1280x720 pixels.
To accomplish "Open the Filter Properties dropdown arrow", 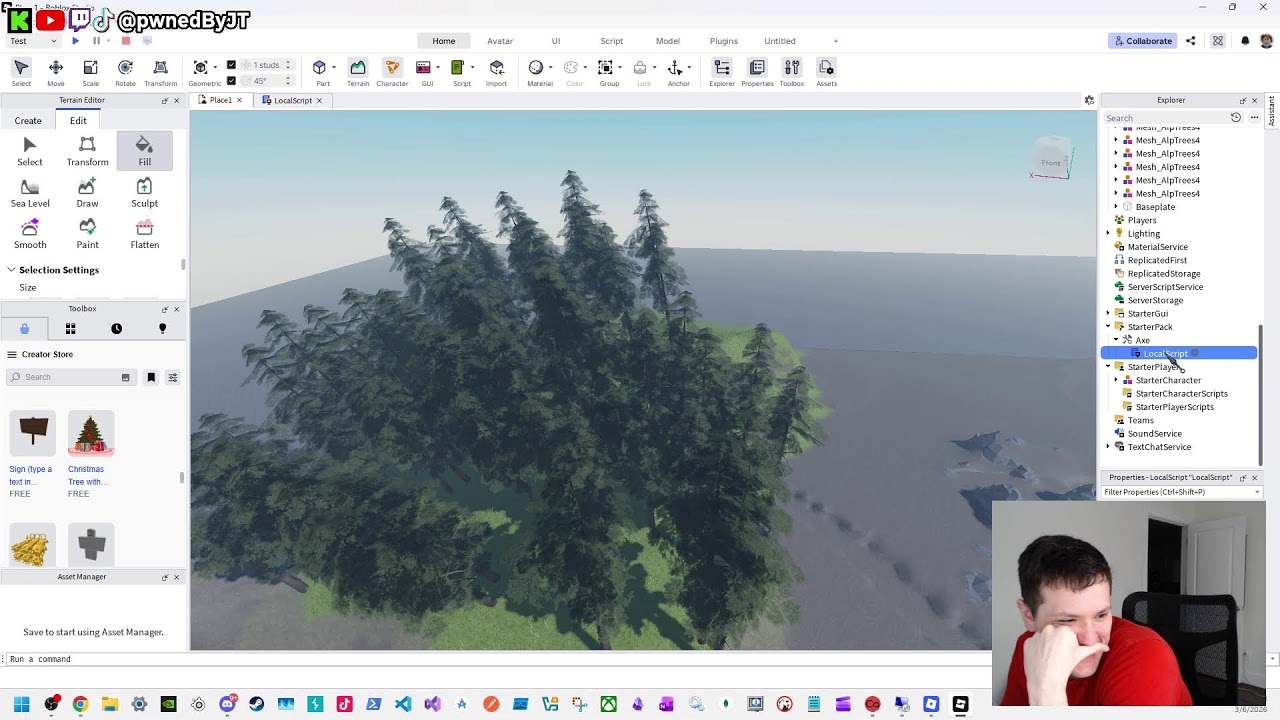I will coord(1257,492).
